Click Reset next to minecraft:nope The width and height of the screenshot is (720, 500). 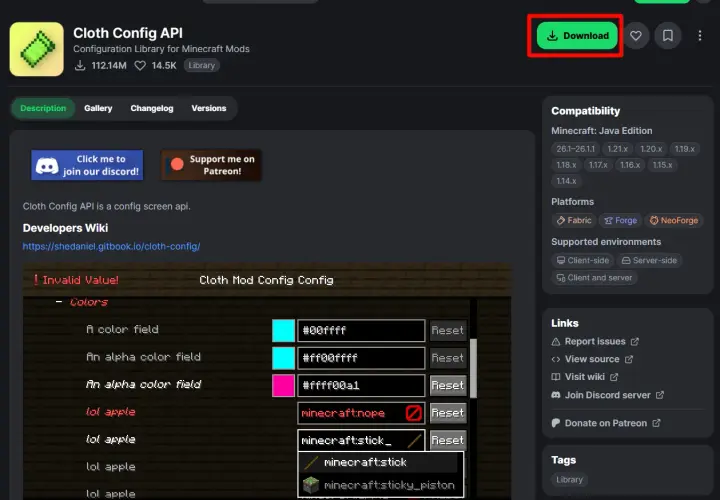click(448, 413)
